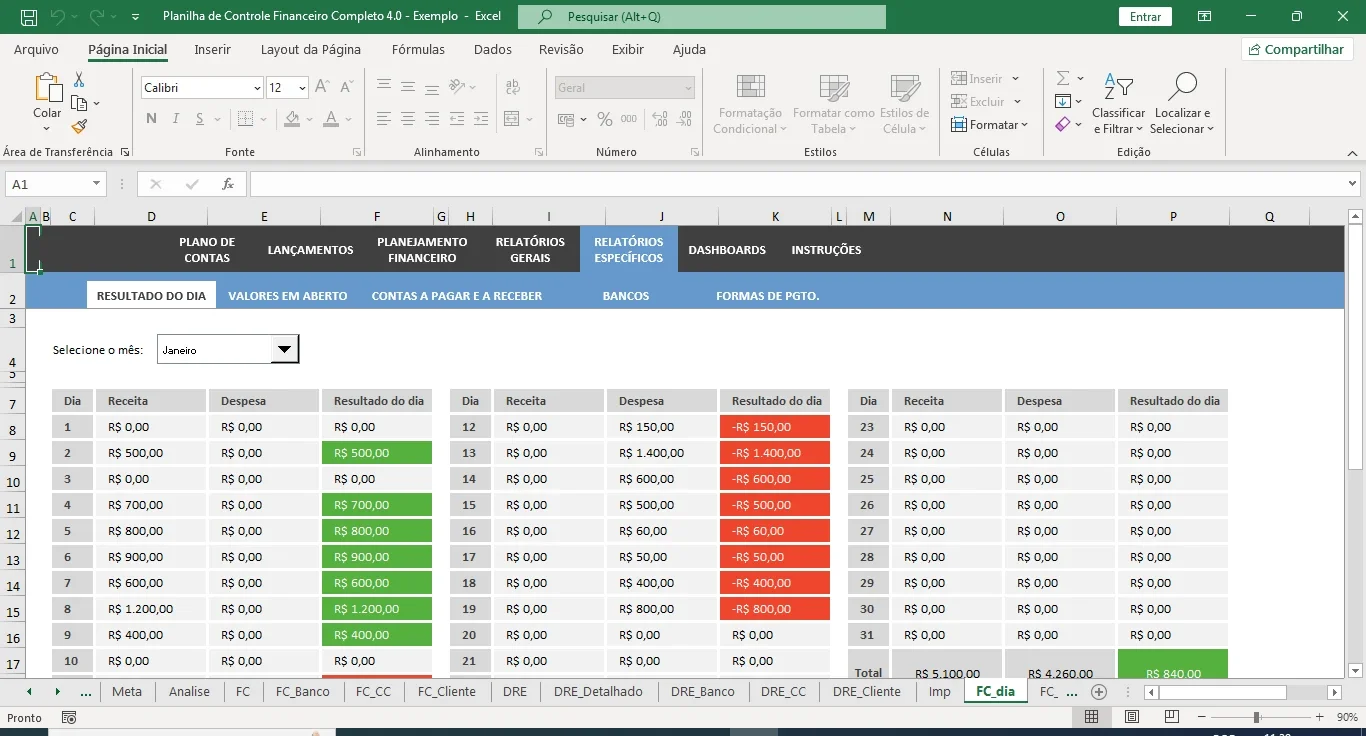Switch to Page Layout view icon
The width and height of the screenshot is (1366, 736).
1131,717
